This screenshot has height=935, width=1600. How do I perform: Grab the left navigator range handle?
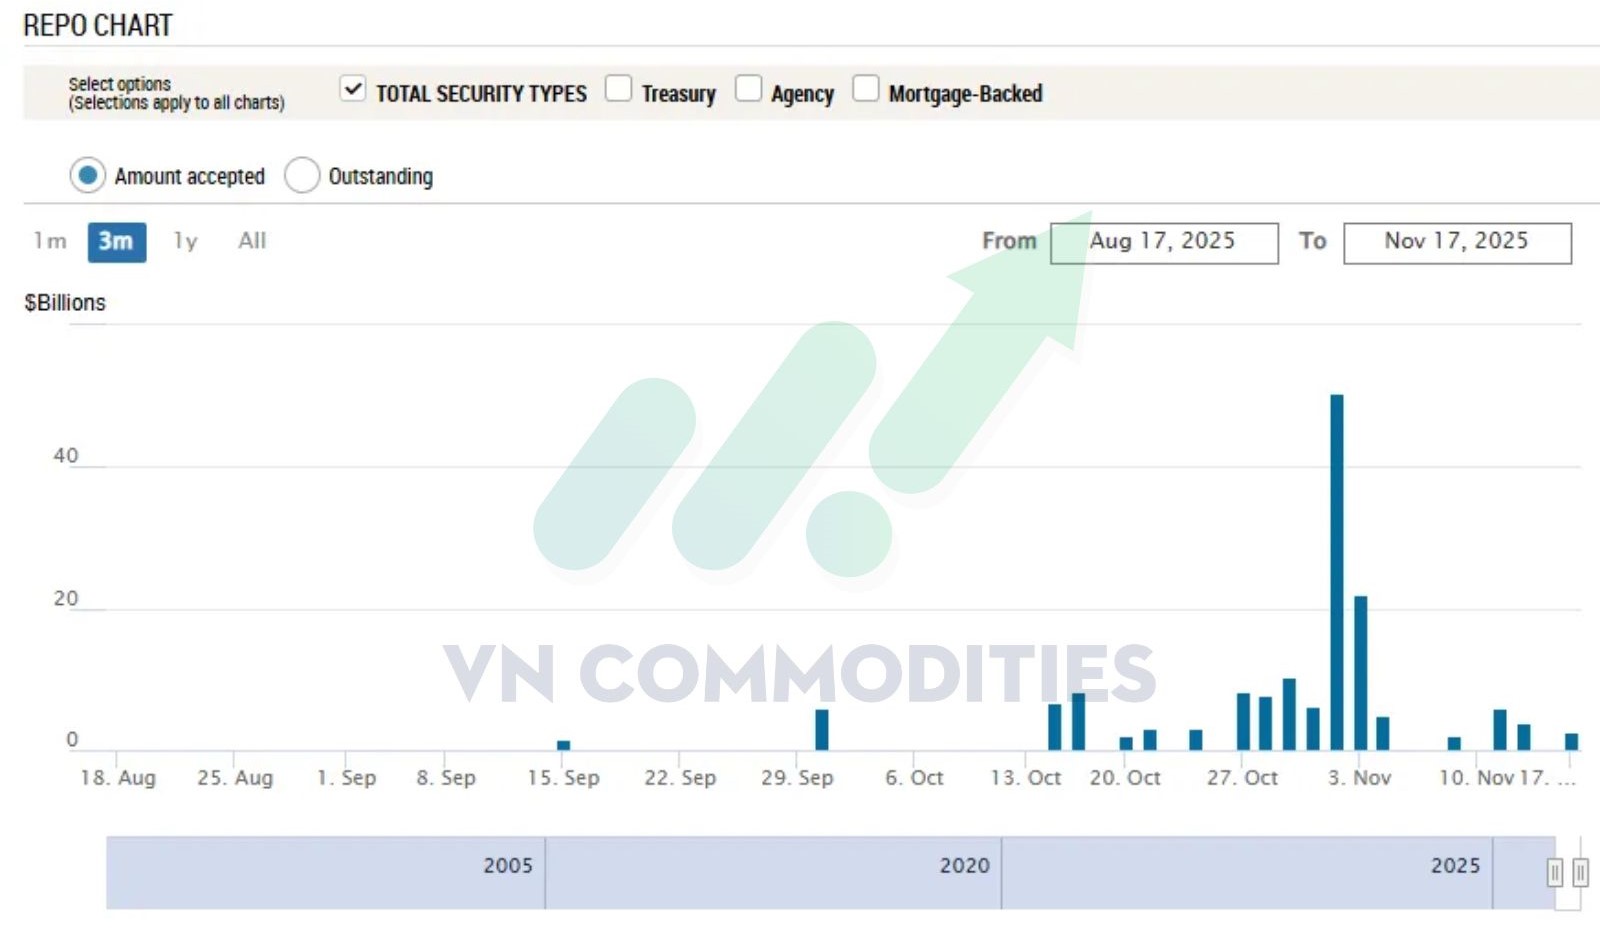click(x=1554, y=873)
